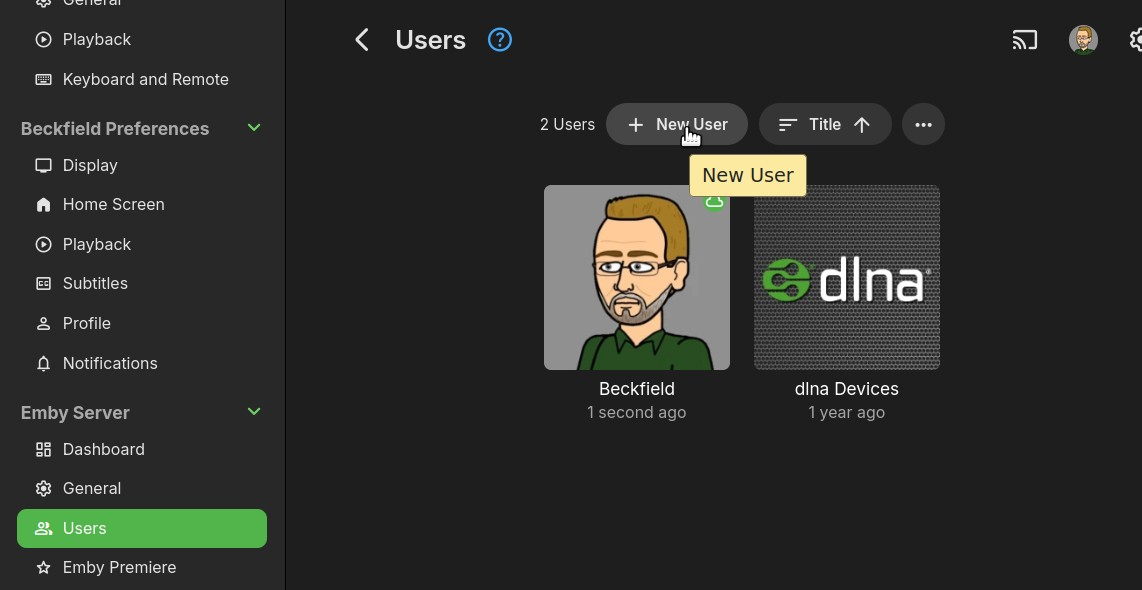1142x590 pixels.
Task: Click the dlna Devices name label
Action: click(846, 389)
